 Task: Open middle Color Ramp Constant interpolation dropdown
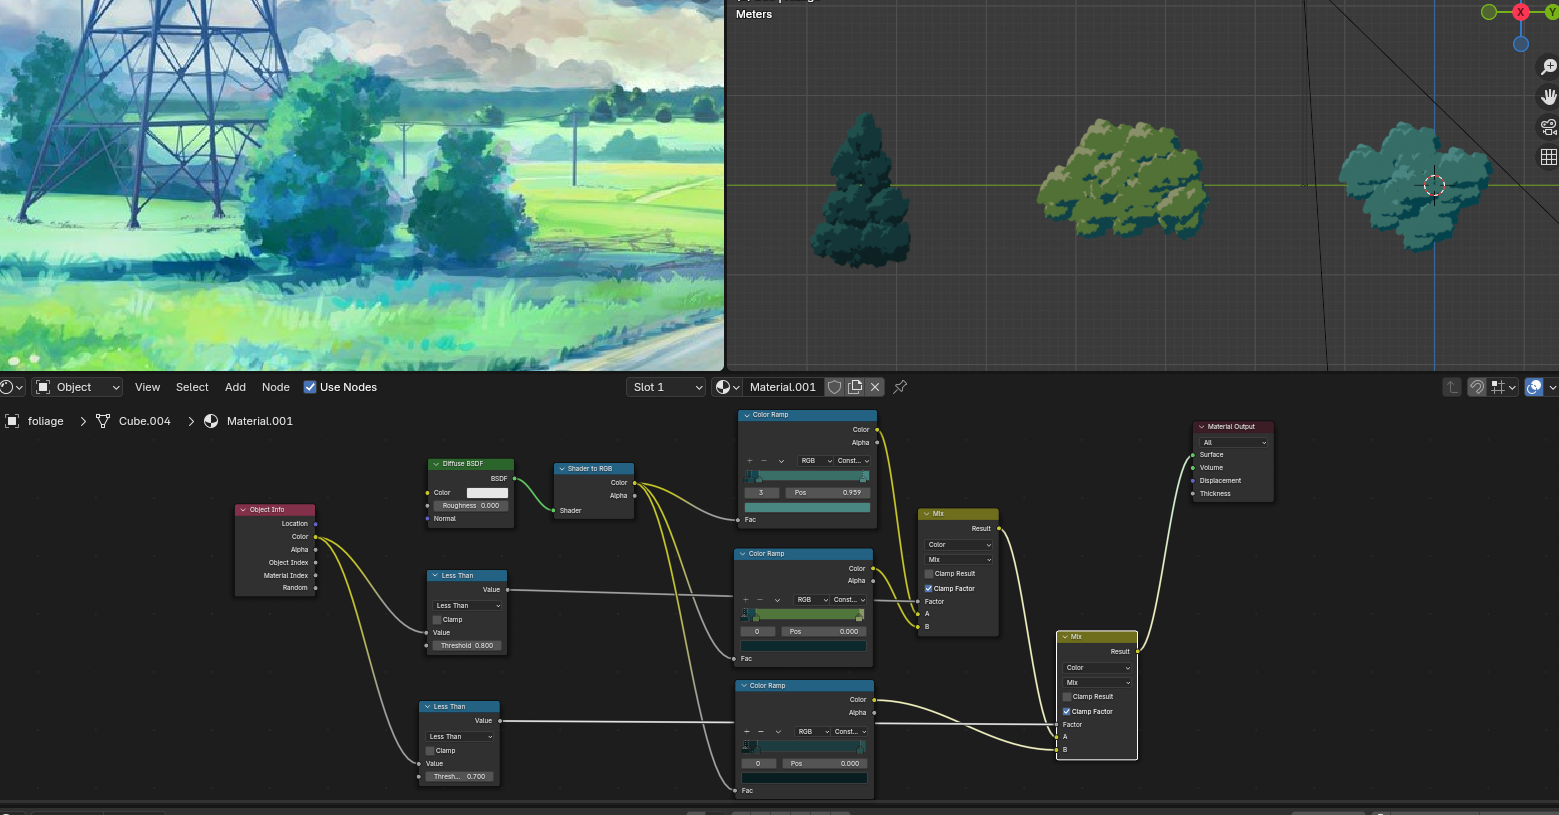point(848,600)
